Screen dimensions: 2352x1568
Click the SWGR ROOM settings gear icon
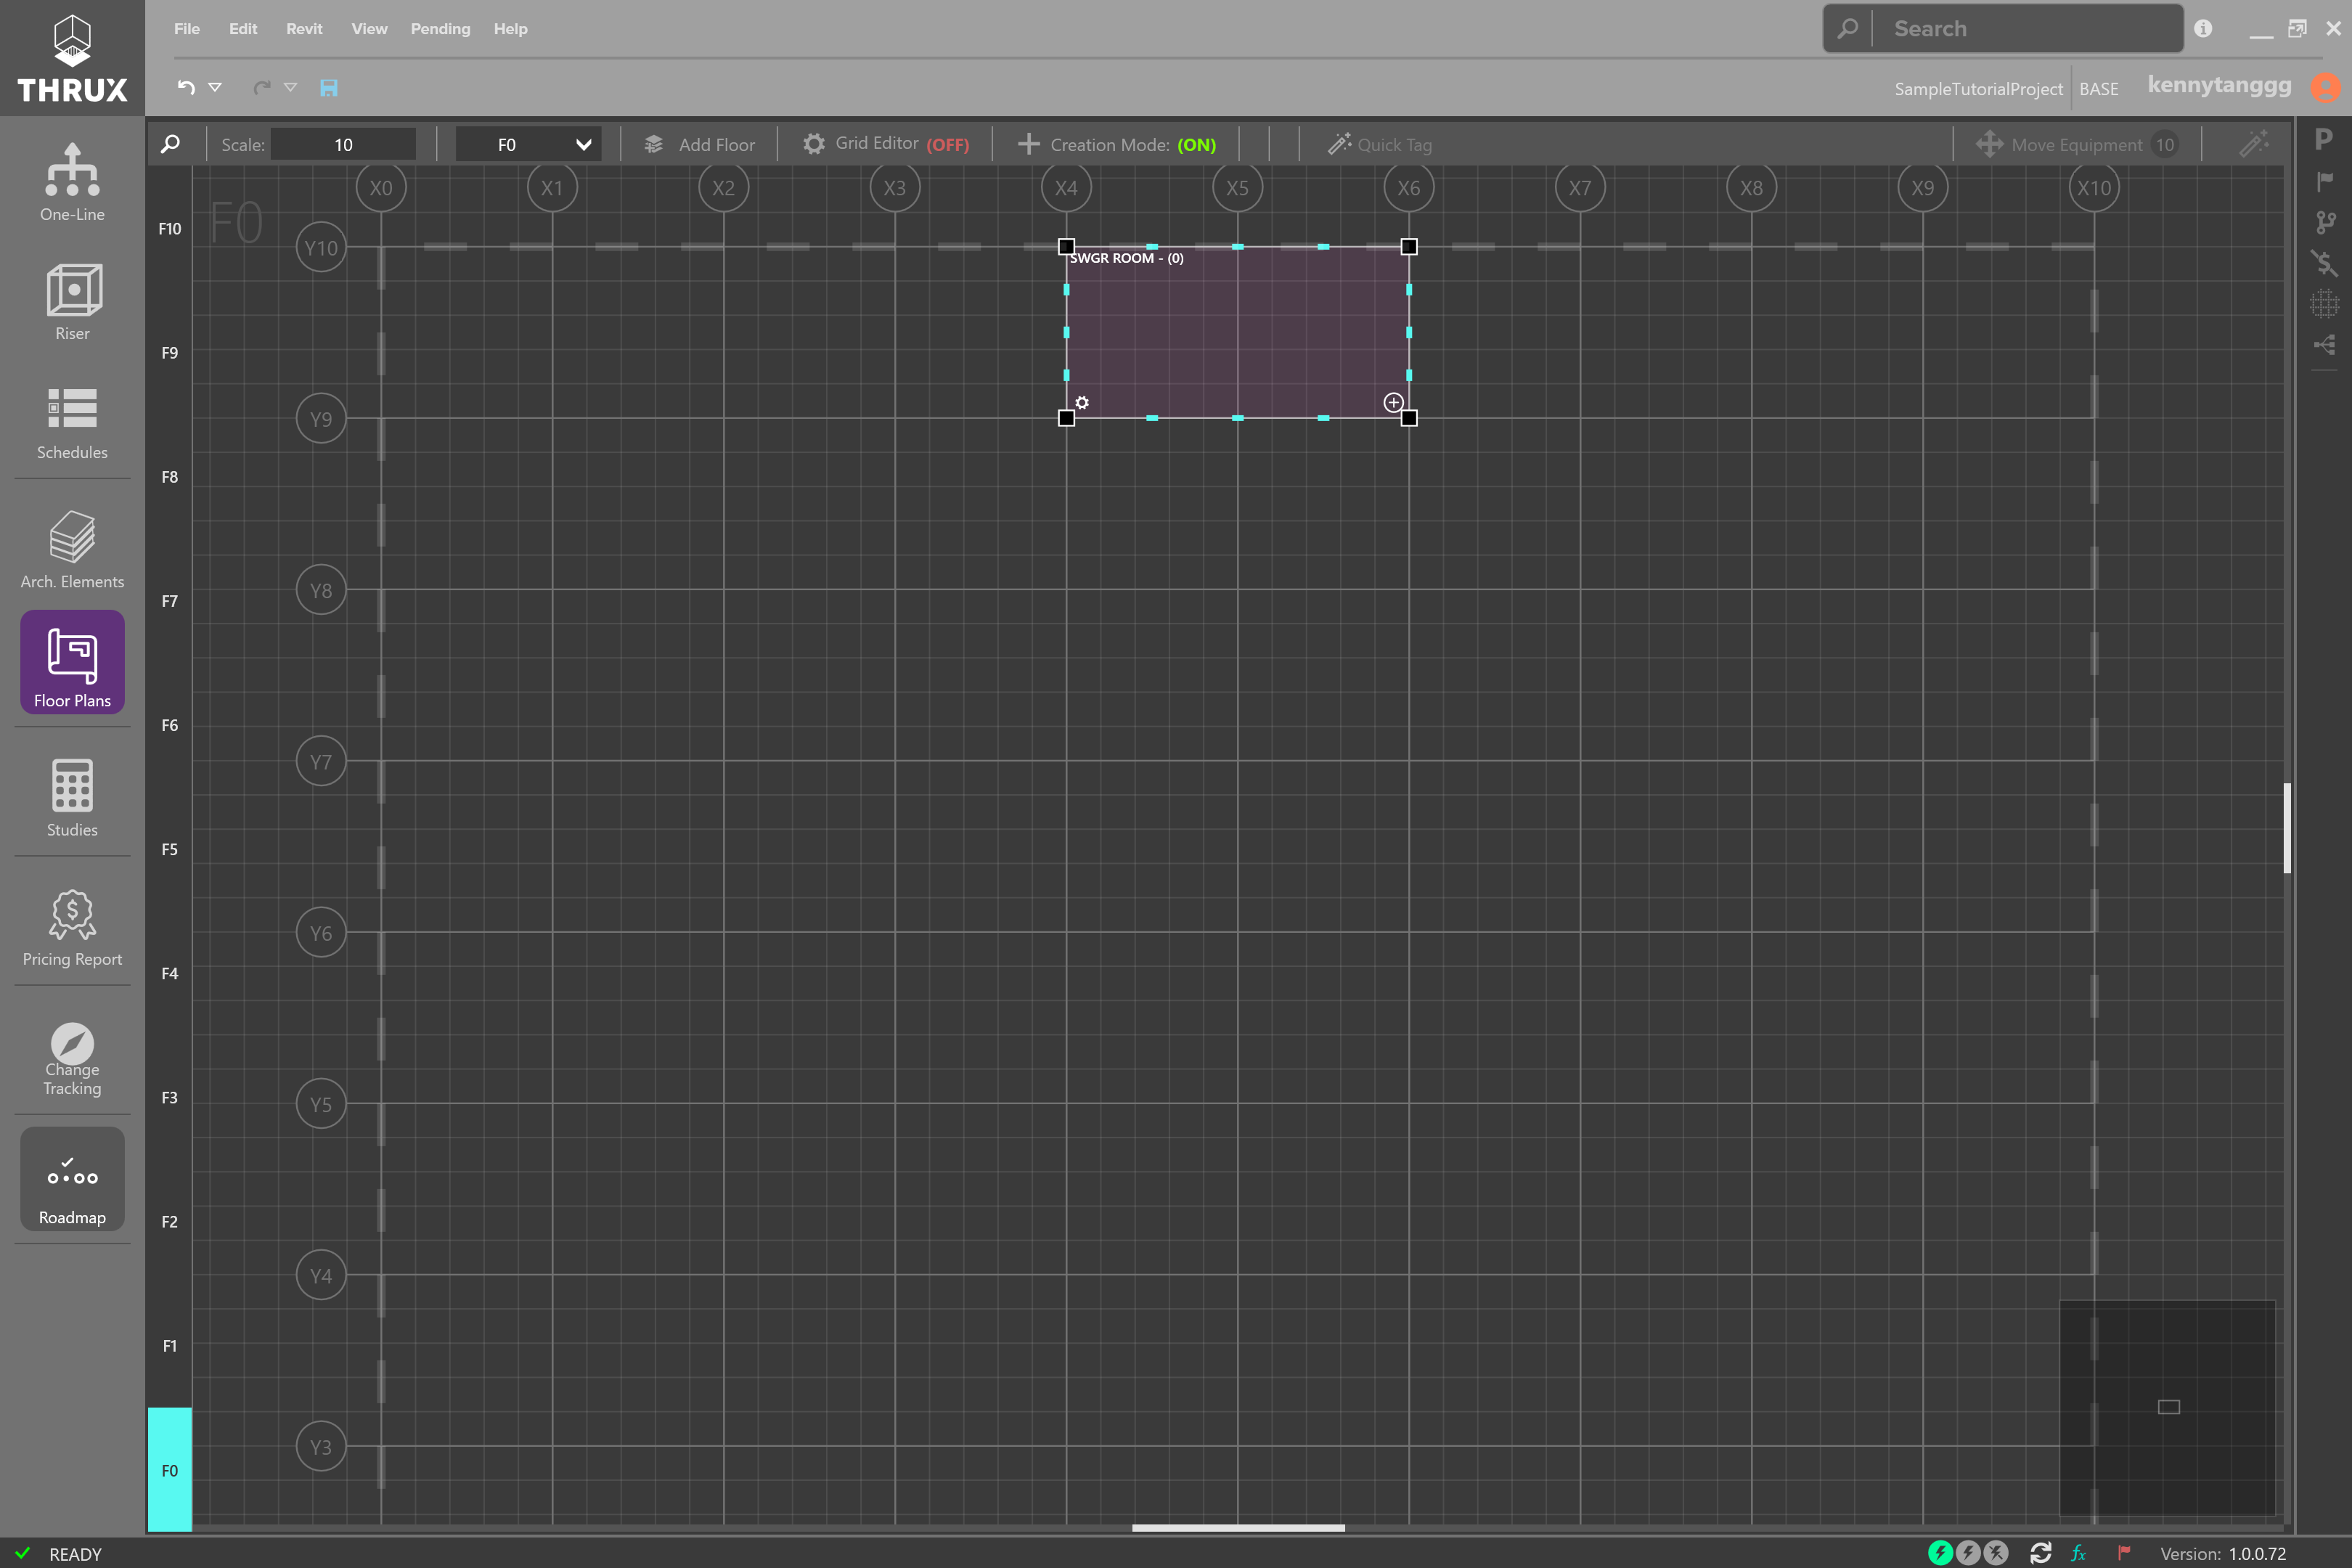pos(1082,402)
